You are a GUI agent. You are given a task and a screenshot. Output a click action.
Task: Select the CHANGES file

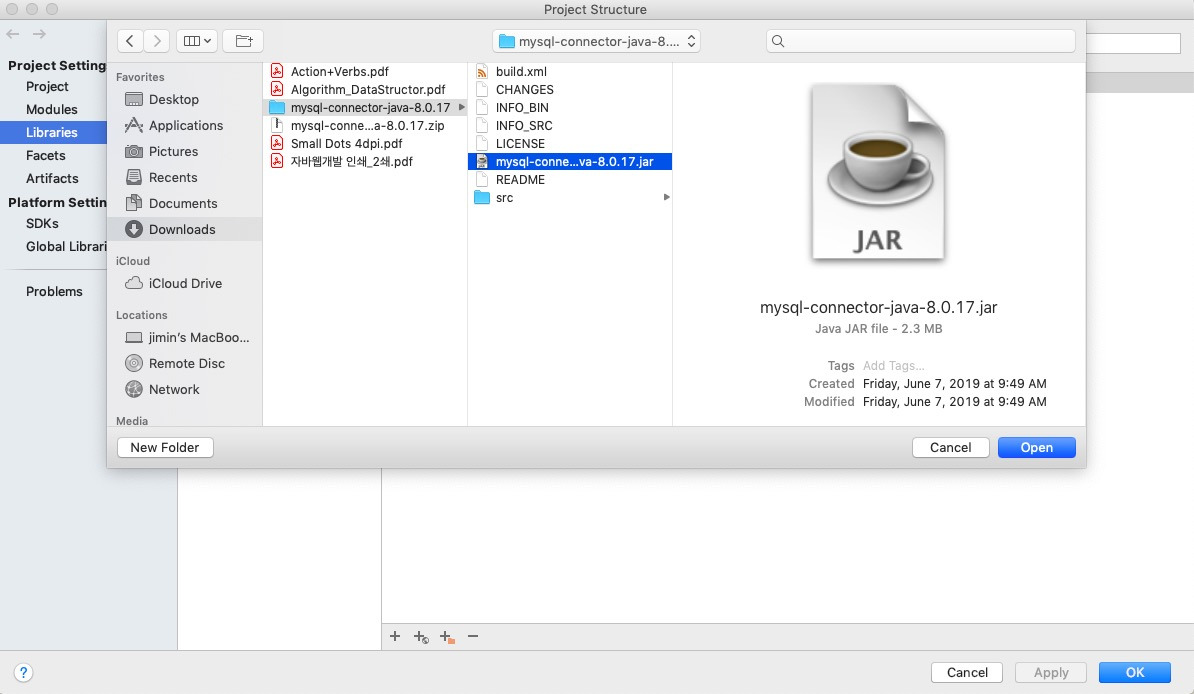(570, 90)
